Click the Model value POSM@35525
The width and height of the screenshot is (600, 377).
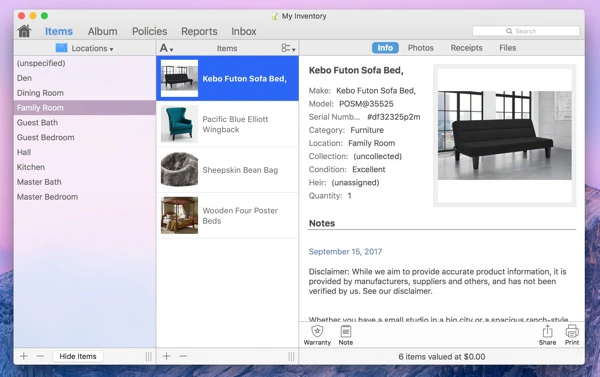pos(366,104)
